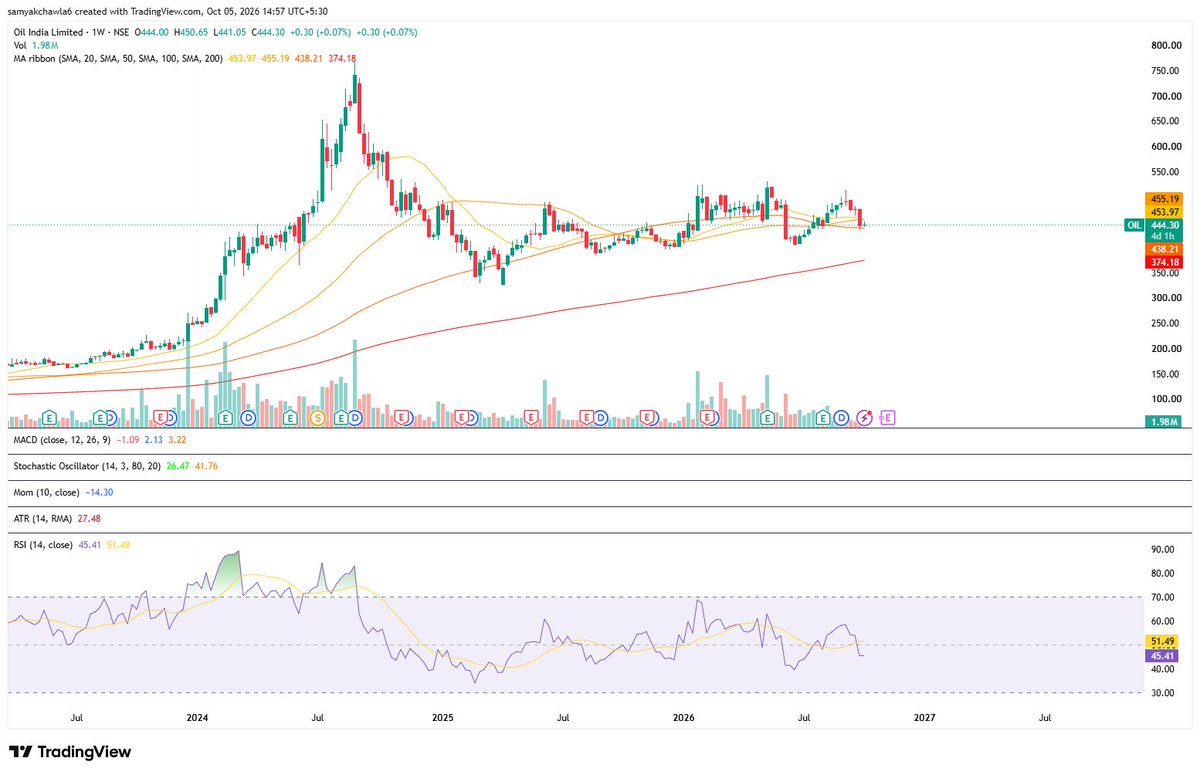Screen dimensions: 1200x775
Task: Select the RSI (14, close) legend
Action: [x=44, y=543]
